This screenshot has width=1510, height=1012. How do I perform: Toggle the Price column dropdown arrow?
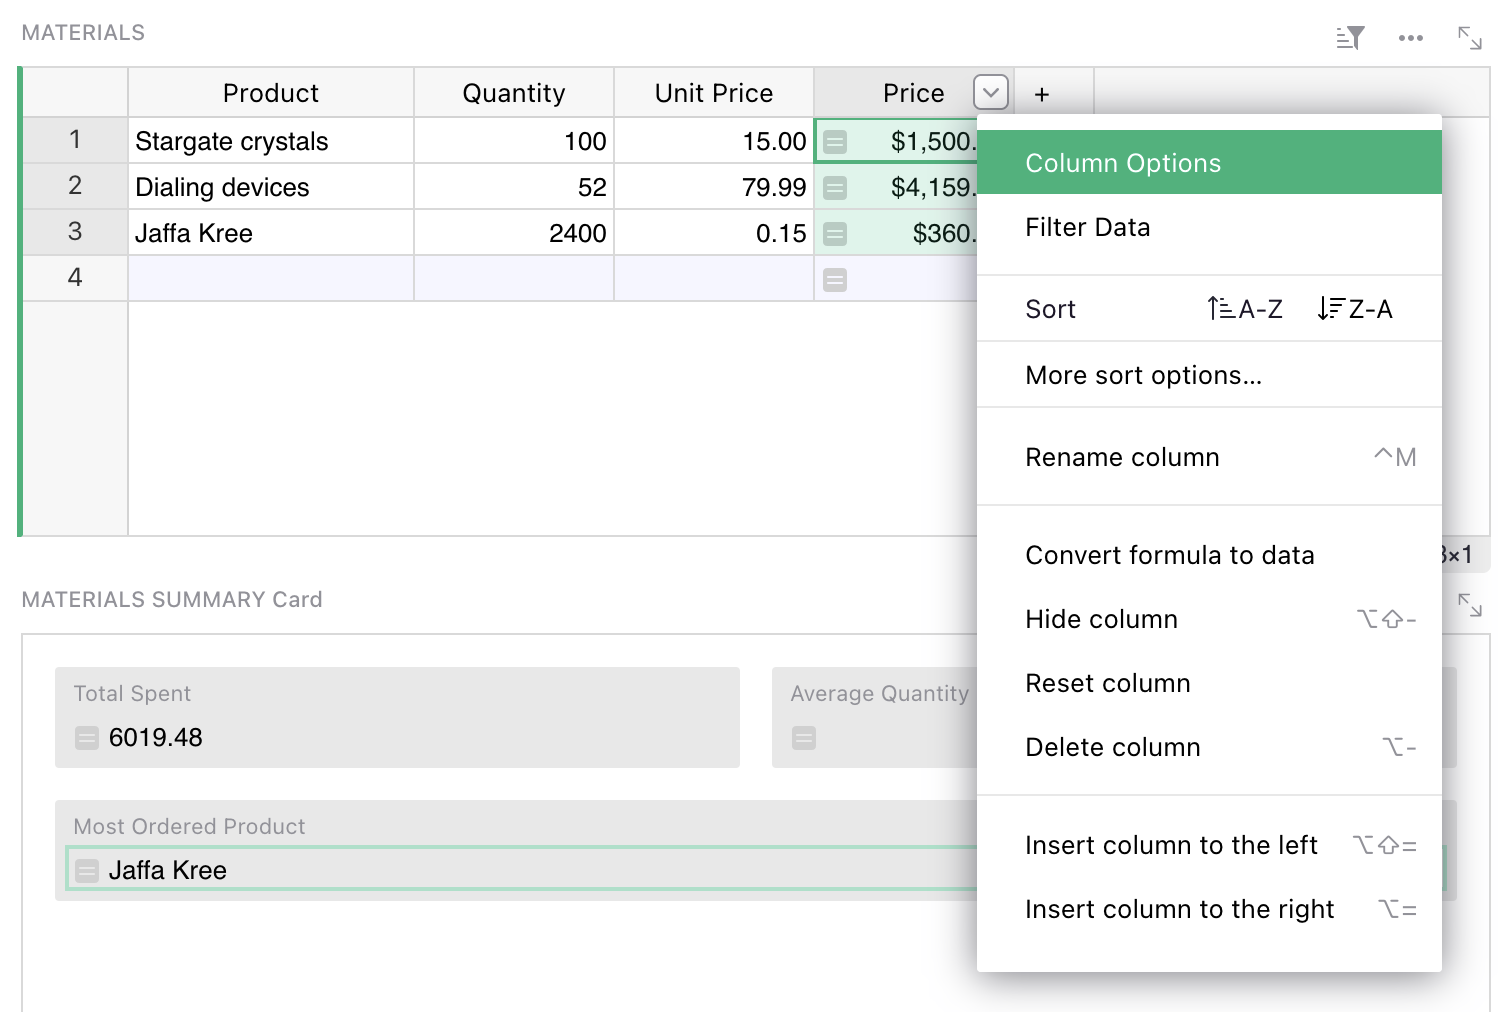pyautogui.click(x=990, y=93)
